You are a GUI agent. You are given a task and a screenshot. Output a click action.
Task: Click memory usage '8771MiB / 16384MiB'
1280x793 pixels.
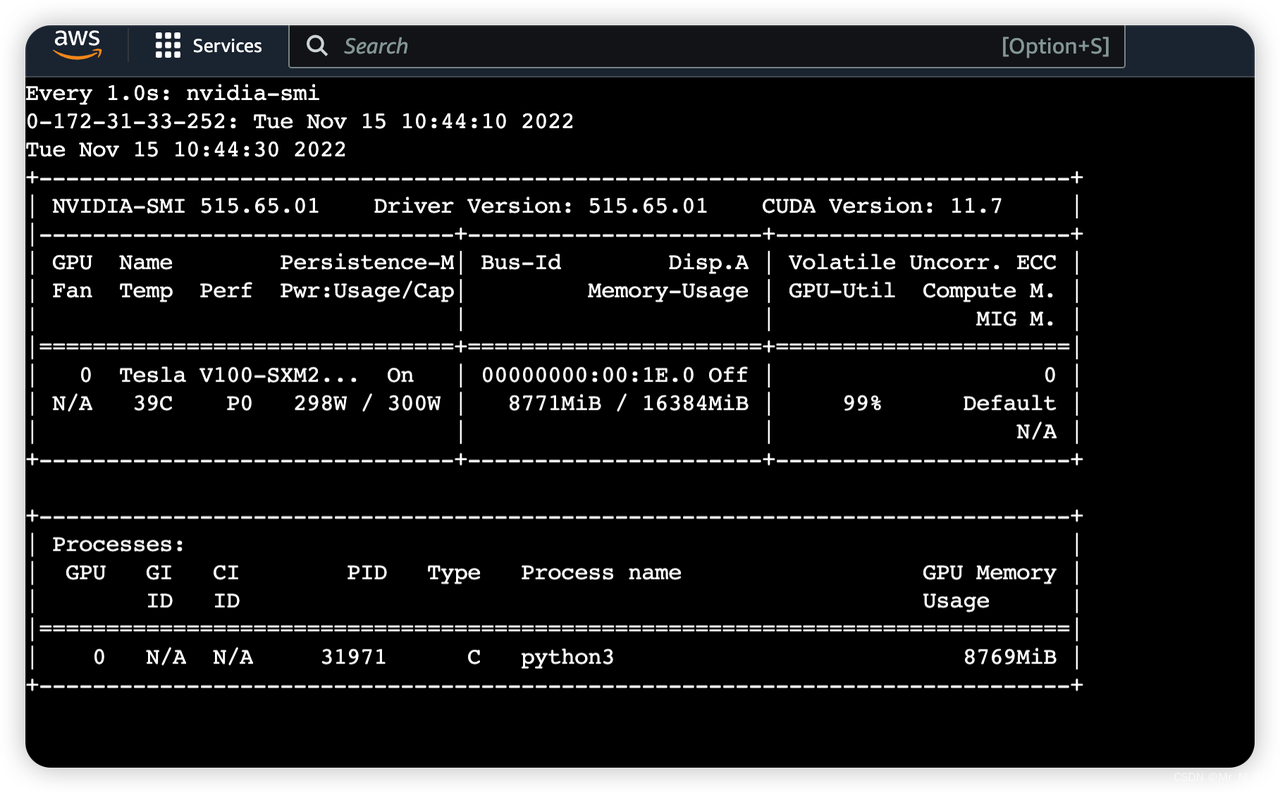[x=628, y=403]
